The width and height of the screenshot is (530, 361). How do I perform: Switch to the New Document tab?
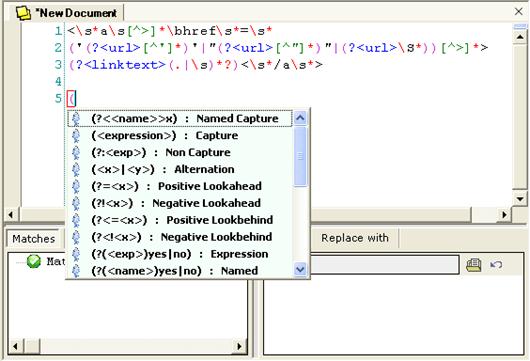coord(67,13)
